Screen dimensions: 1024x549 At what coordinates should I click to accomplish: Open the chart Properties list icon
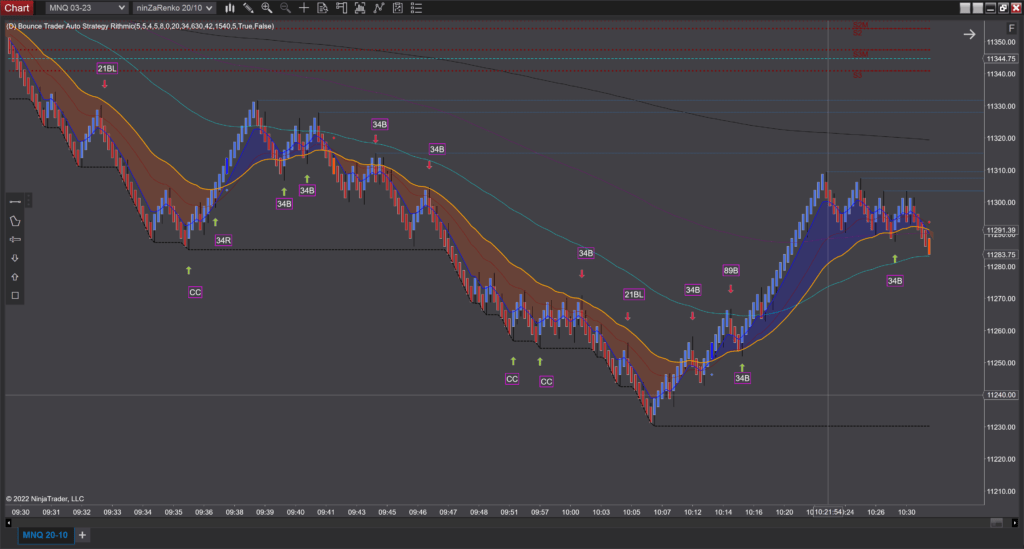416,8
